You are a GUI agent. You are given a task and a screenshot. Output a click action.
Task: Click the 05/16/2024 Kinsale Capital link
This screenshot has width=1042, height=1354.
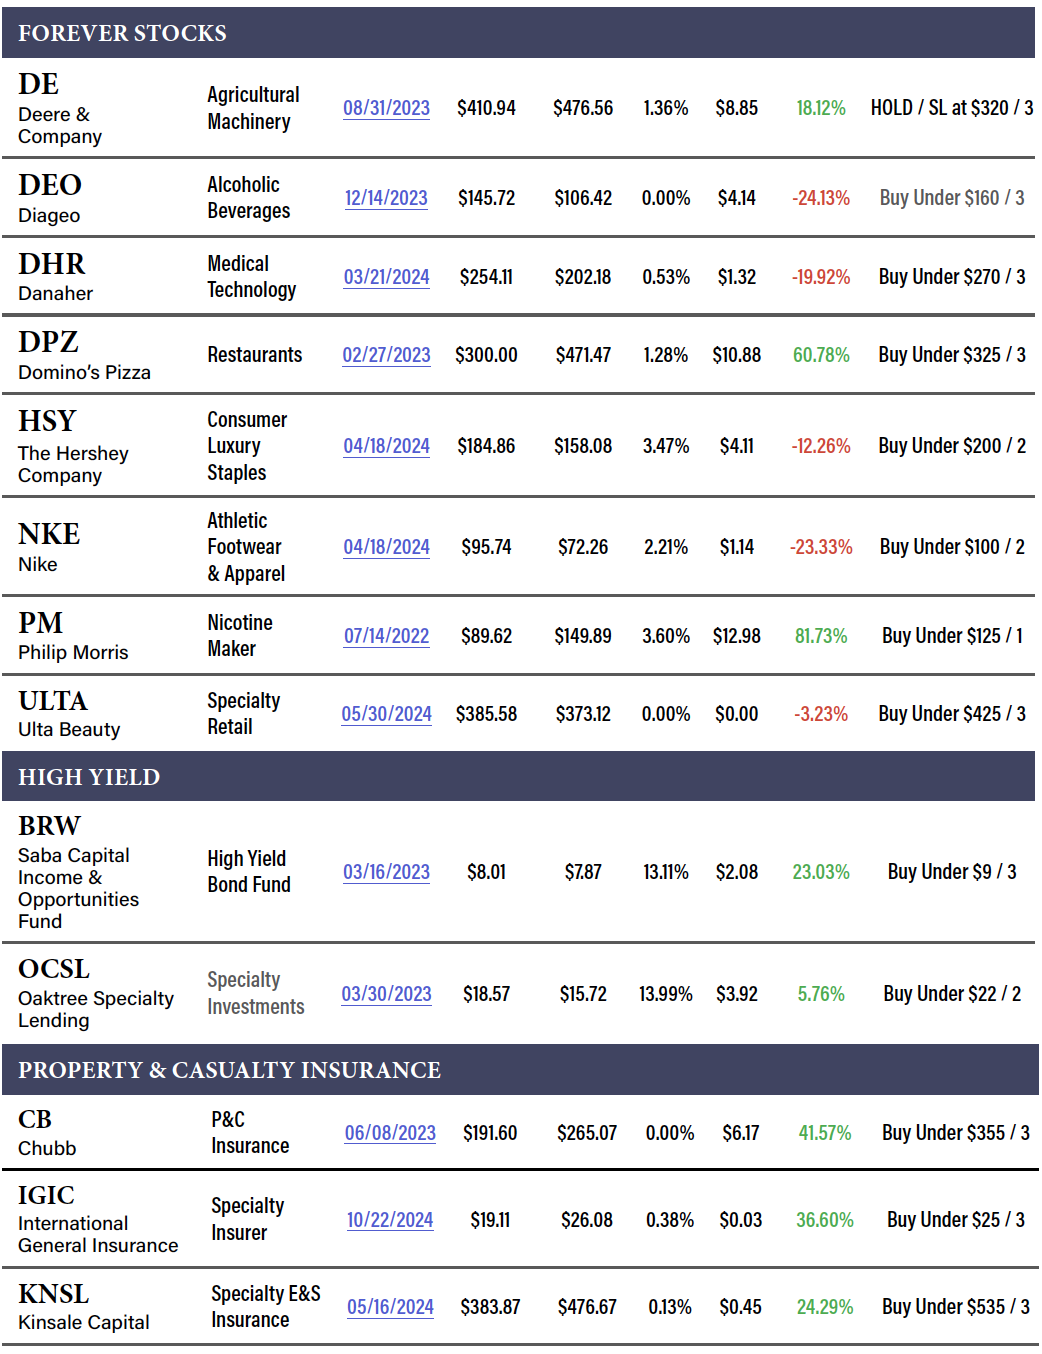pos(390,1307)
